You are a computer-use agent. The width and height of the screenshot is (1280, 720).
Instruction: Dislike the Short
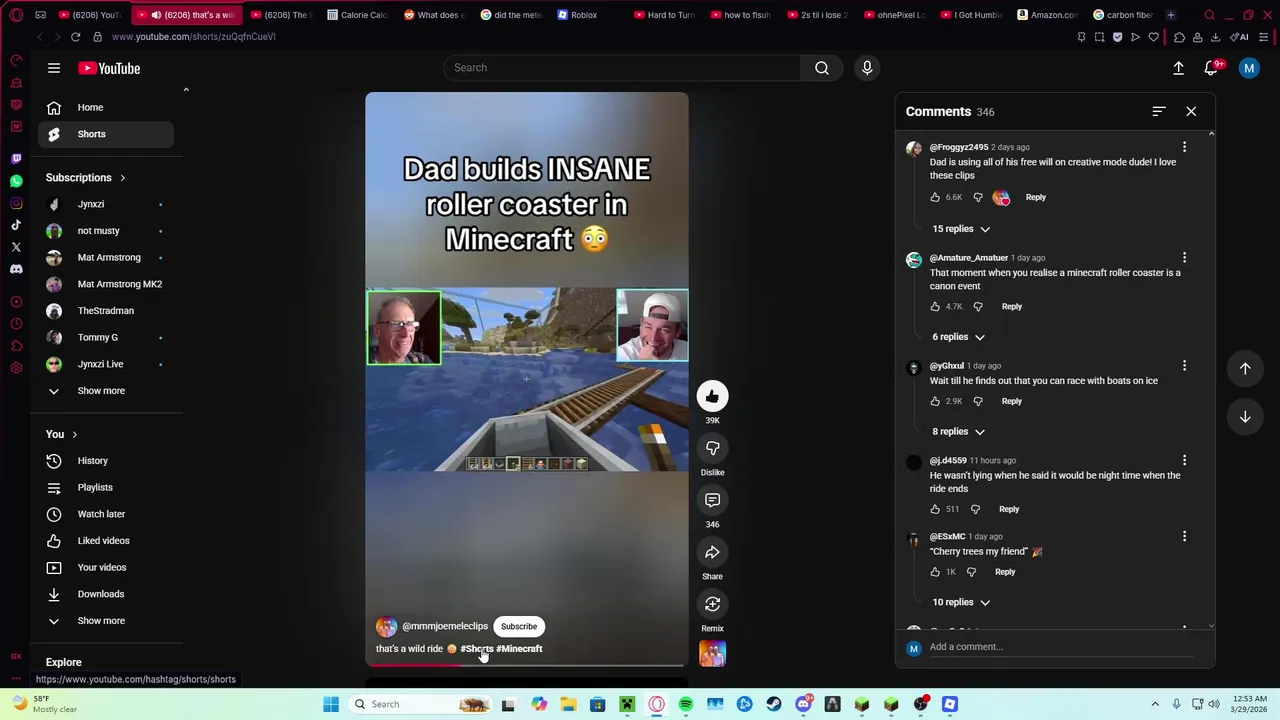click(712, 448)
